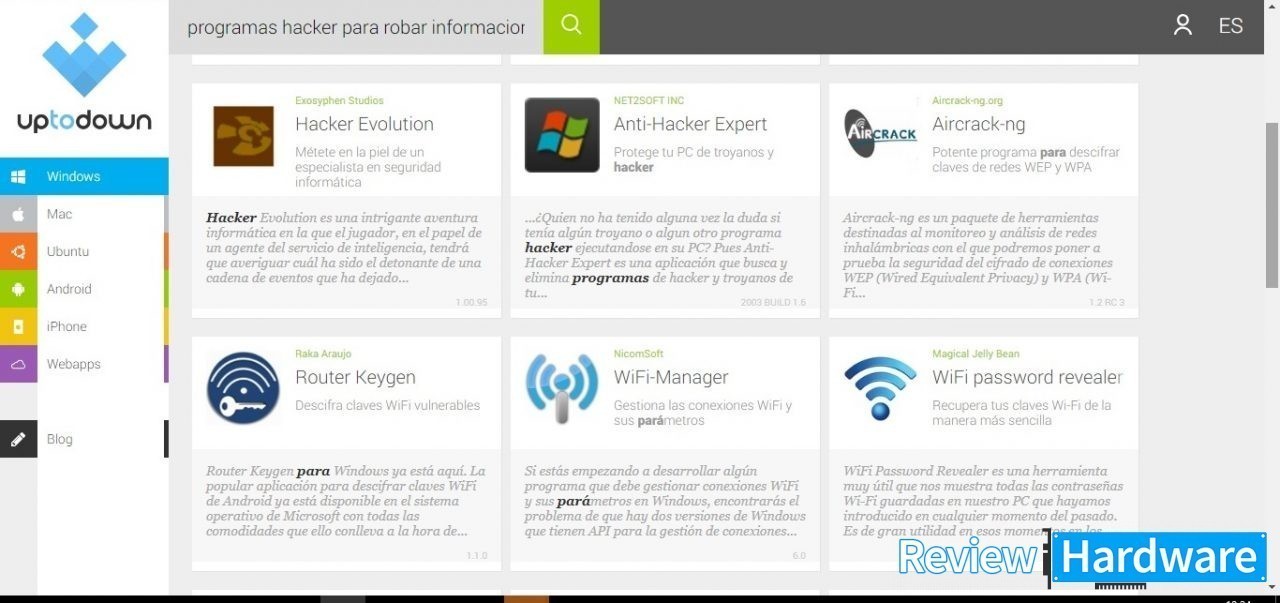
Task: Select the iPhone platform tab
Action: [84, 327]
